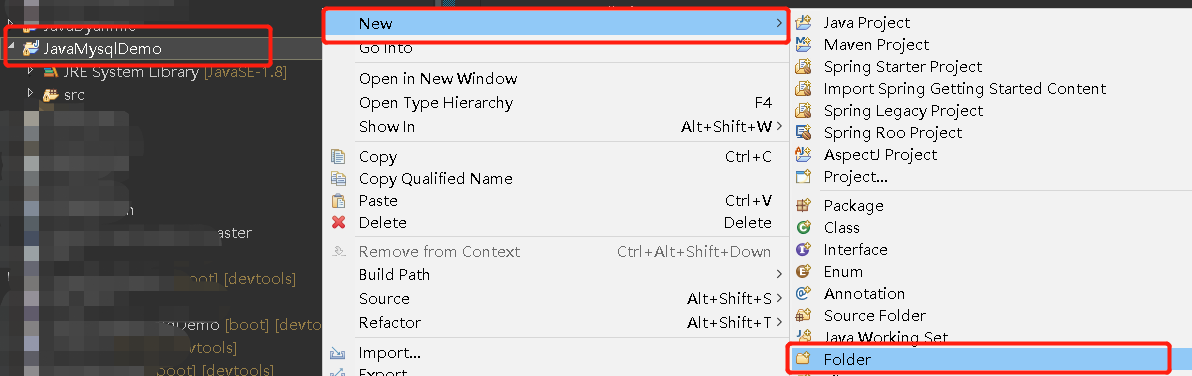Viewport: 1192px width, 376px height.
Task: Click the purple Interface icon
Action: click(x=803, y=250)
